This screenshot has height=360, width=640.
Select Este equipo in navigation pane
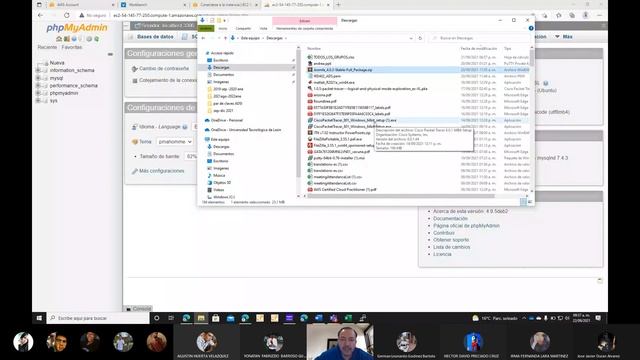(x=220, y=140)
